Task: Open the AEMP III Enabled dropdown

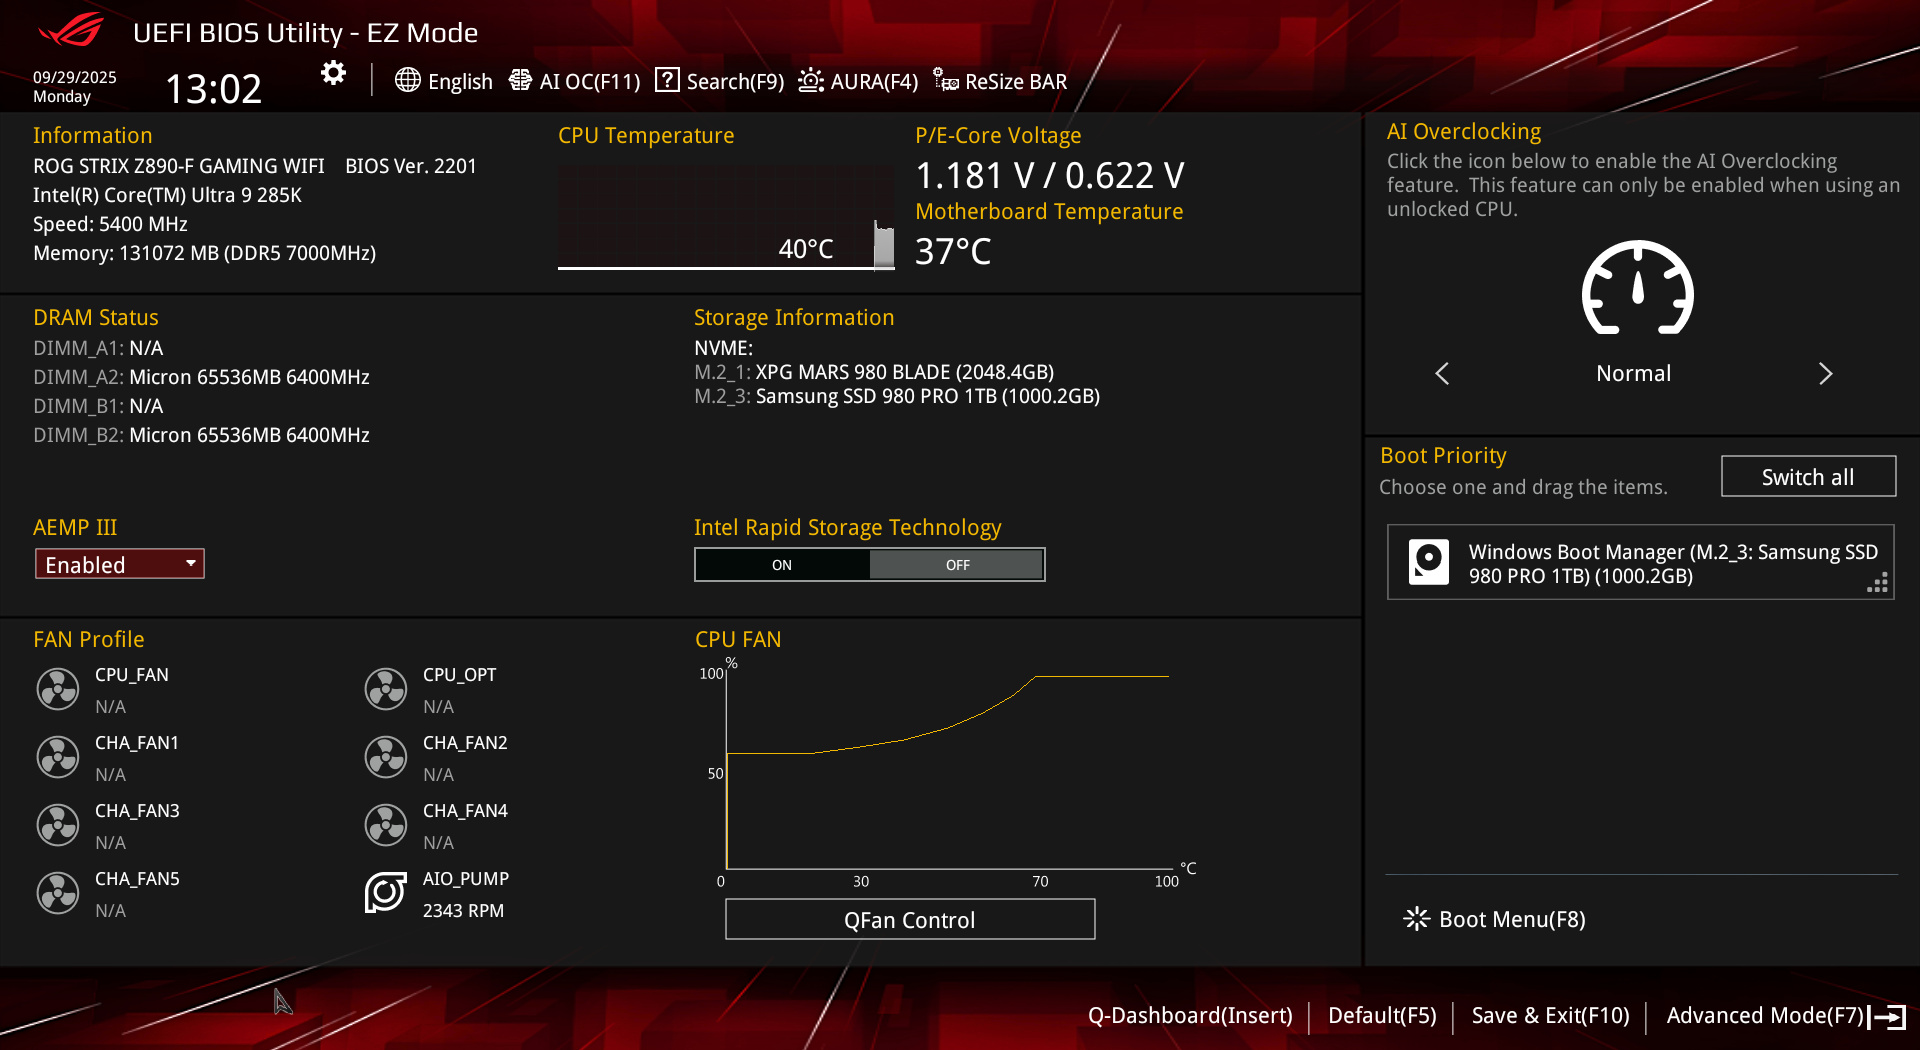Action: click(120, 564)
